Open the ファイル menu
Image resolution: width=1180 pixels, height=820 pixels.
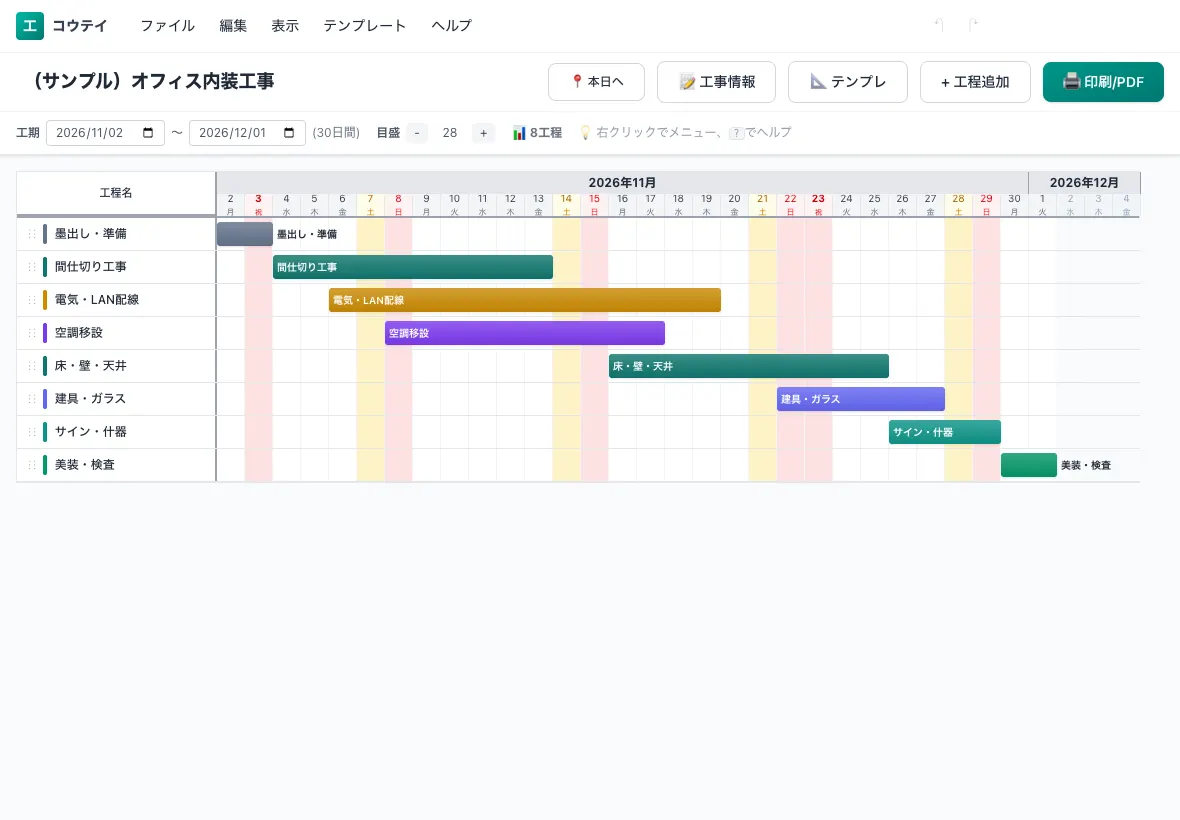pyautogui.click(x=168, y=26)
